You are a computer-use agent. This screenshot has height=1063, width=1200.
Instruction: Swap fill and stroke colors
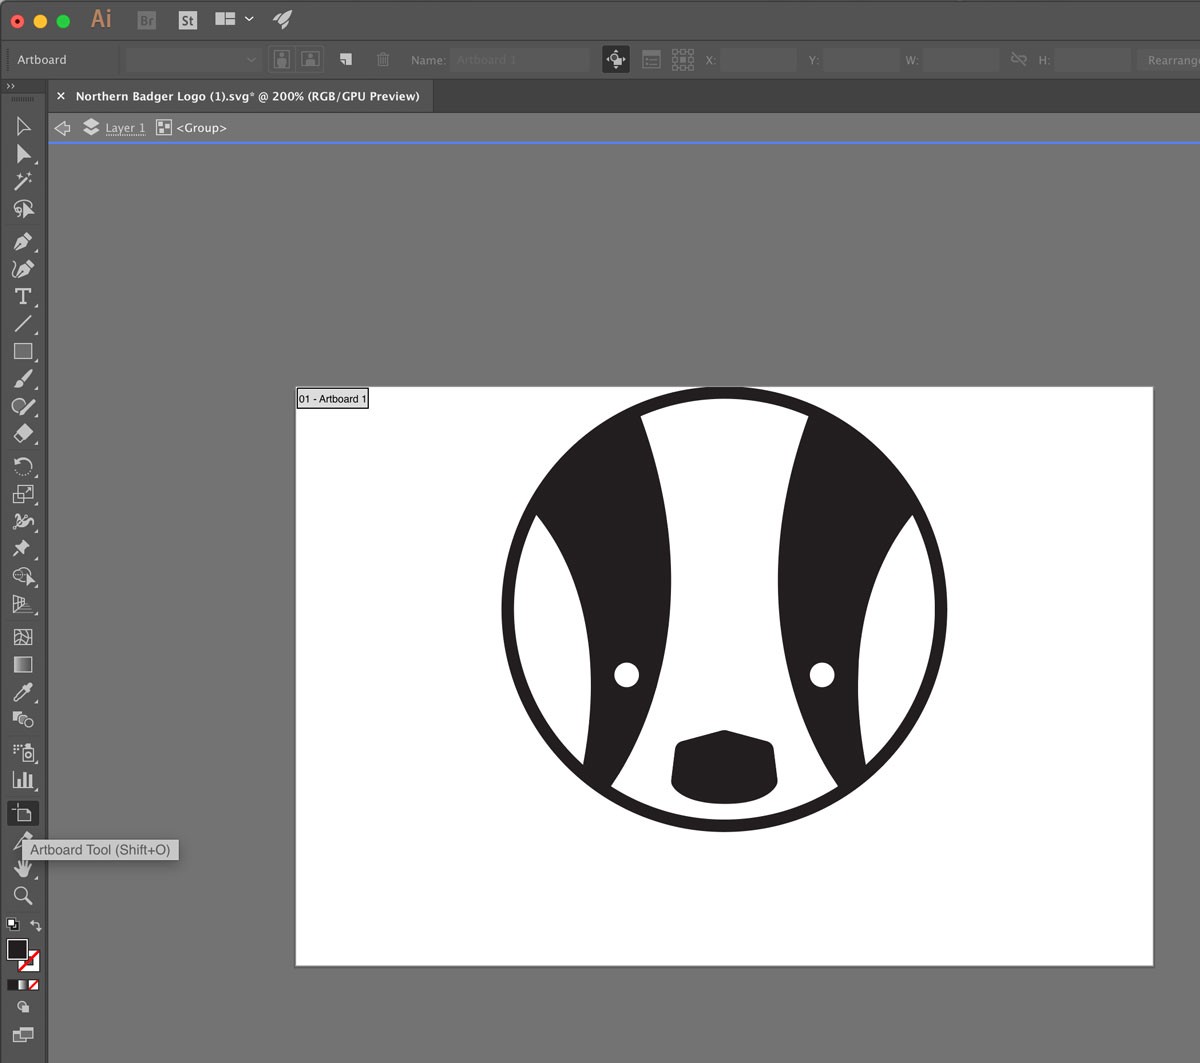coord(36,925)
